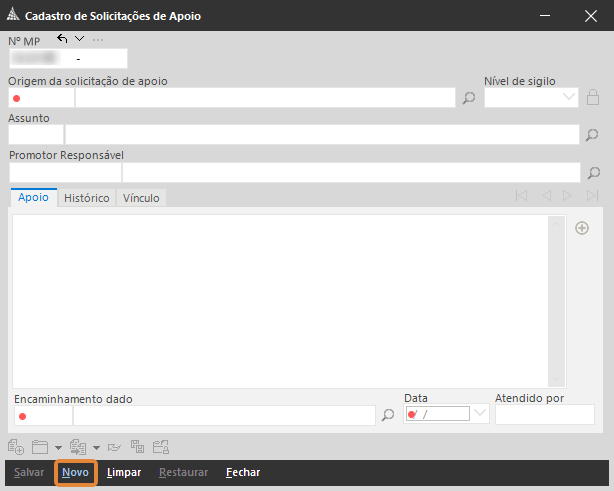This screenshot has width=614, height=491.
Task: Expand the Data date picker dropdown
Action: coord(479,414)
